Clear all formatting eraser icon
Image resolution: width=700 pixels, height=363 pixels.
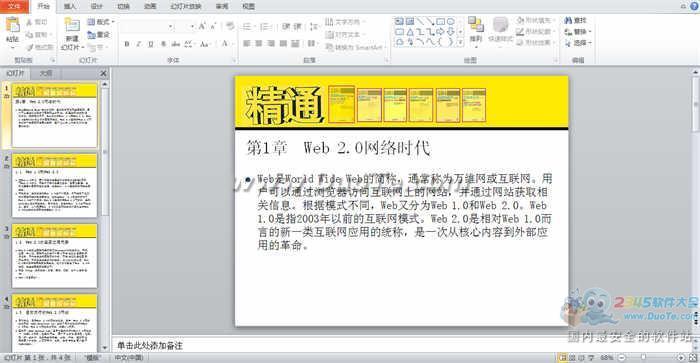[x=230, y=26]
